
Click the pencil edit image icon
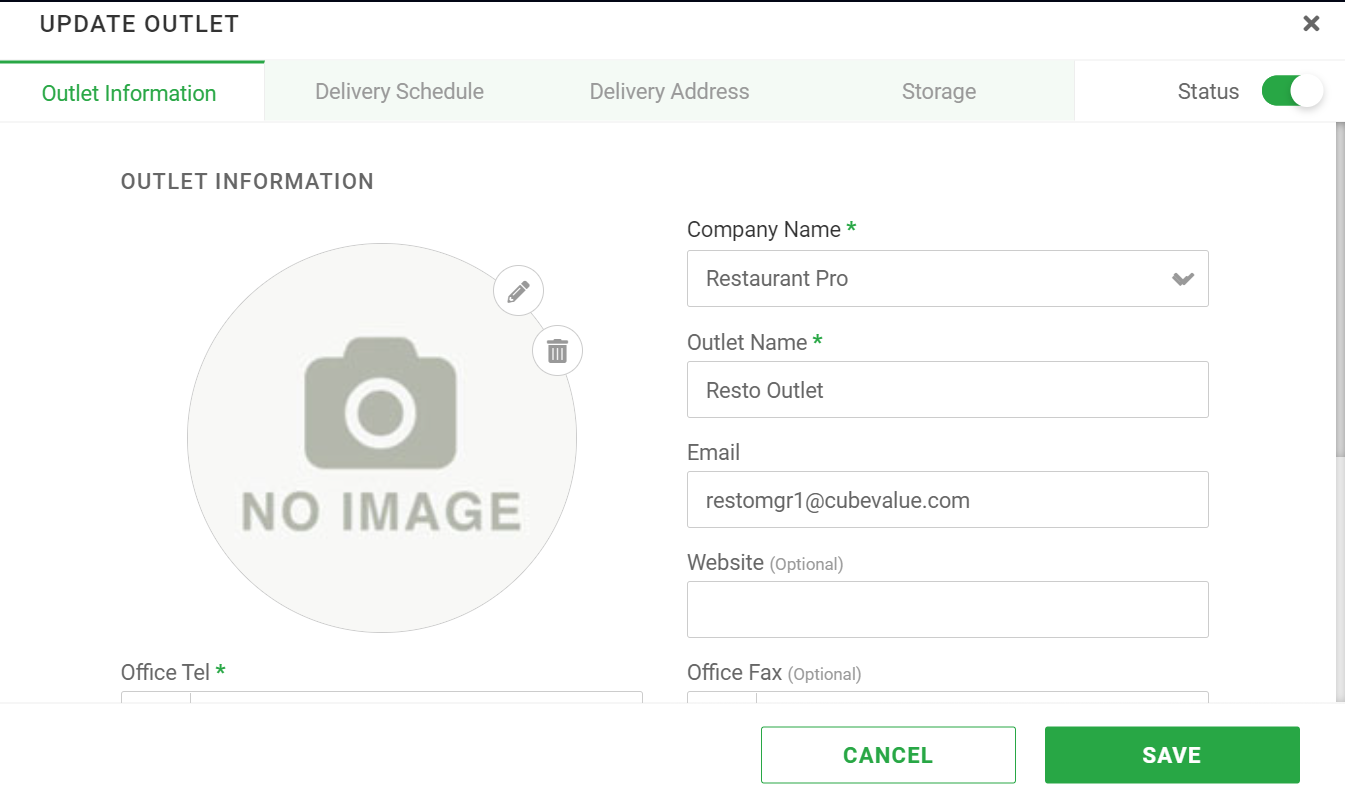point(518,292)
